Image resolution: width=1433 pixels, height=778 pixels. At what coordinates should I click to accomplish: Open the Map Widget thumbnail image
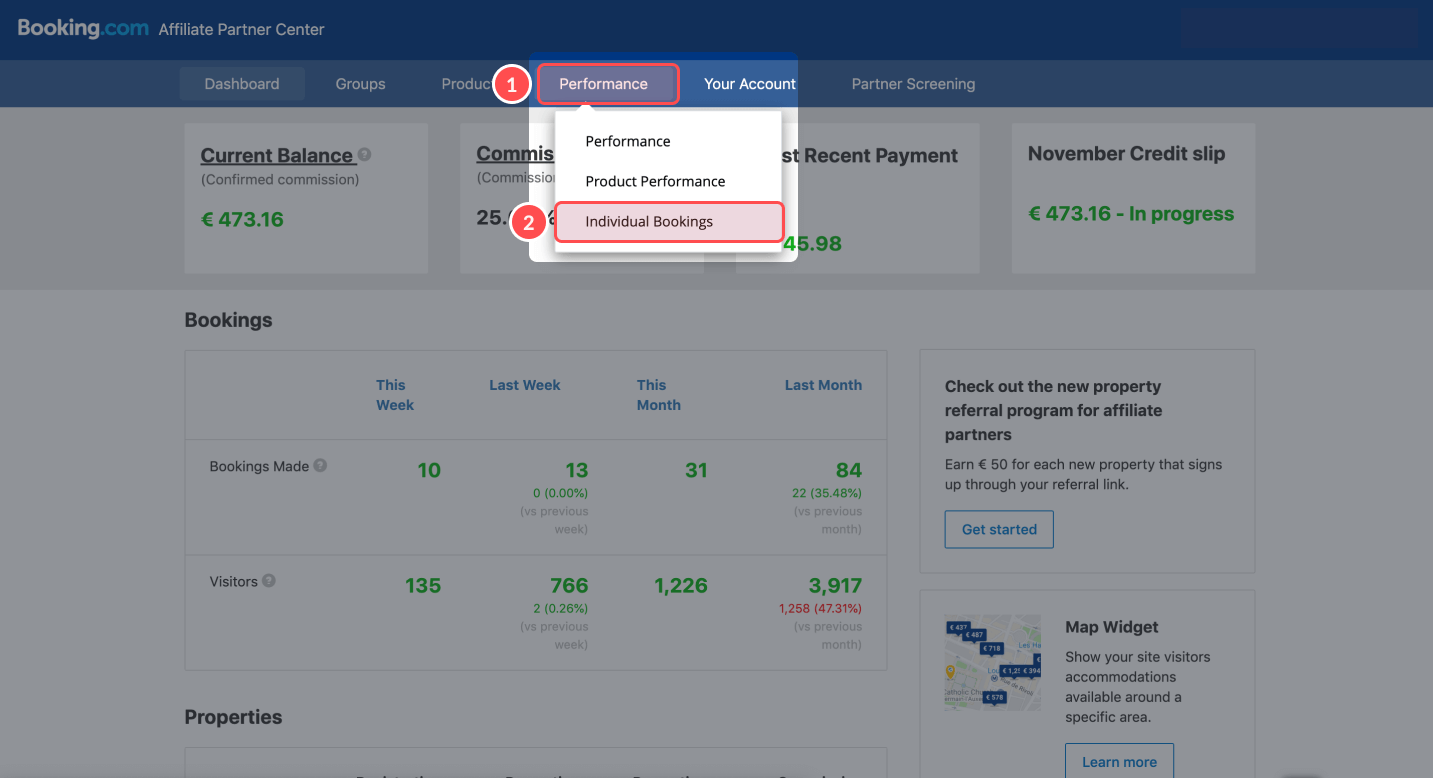[993, 662]
